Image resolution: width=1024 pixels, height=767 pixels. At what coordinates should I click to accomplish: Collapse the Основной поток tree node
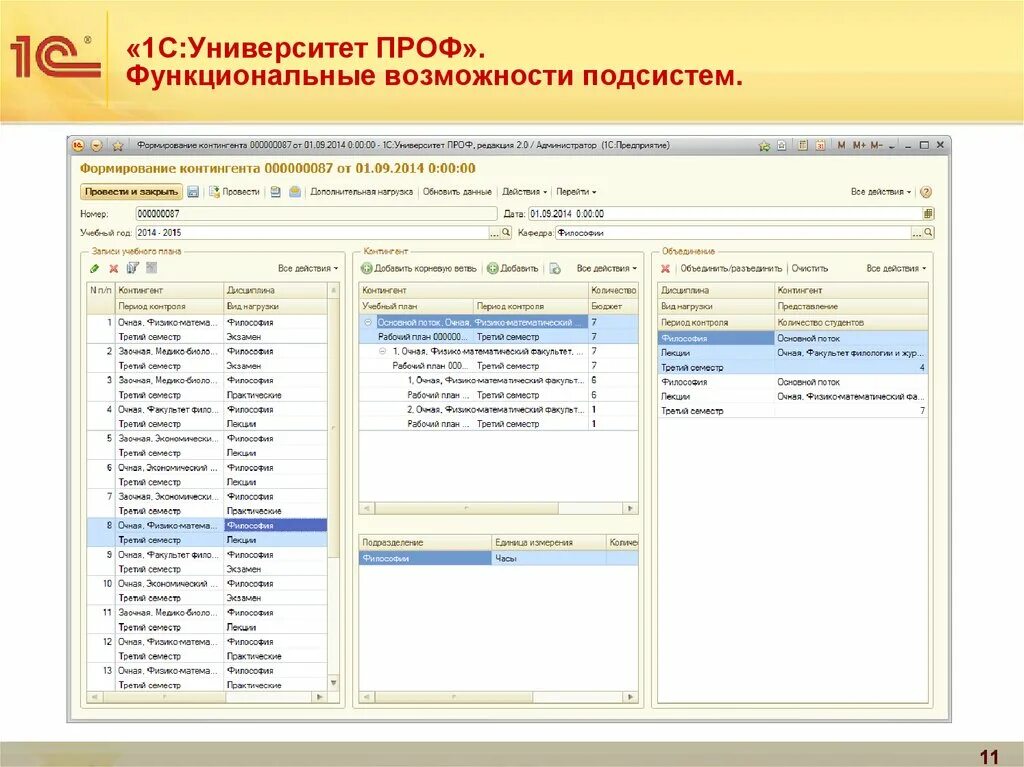coord(368,323)
